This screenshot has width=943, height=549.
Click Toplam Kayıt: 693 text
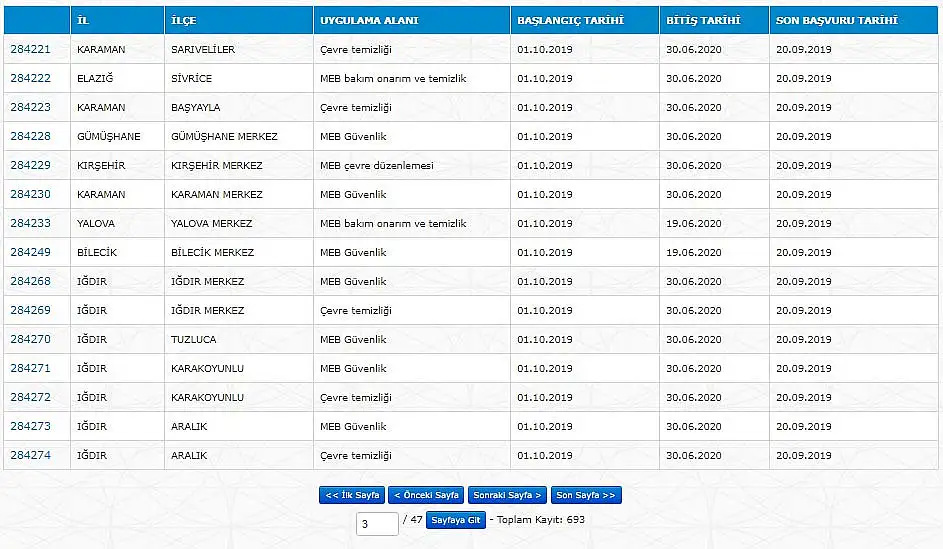541,520
